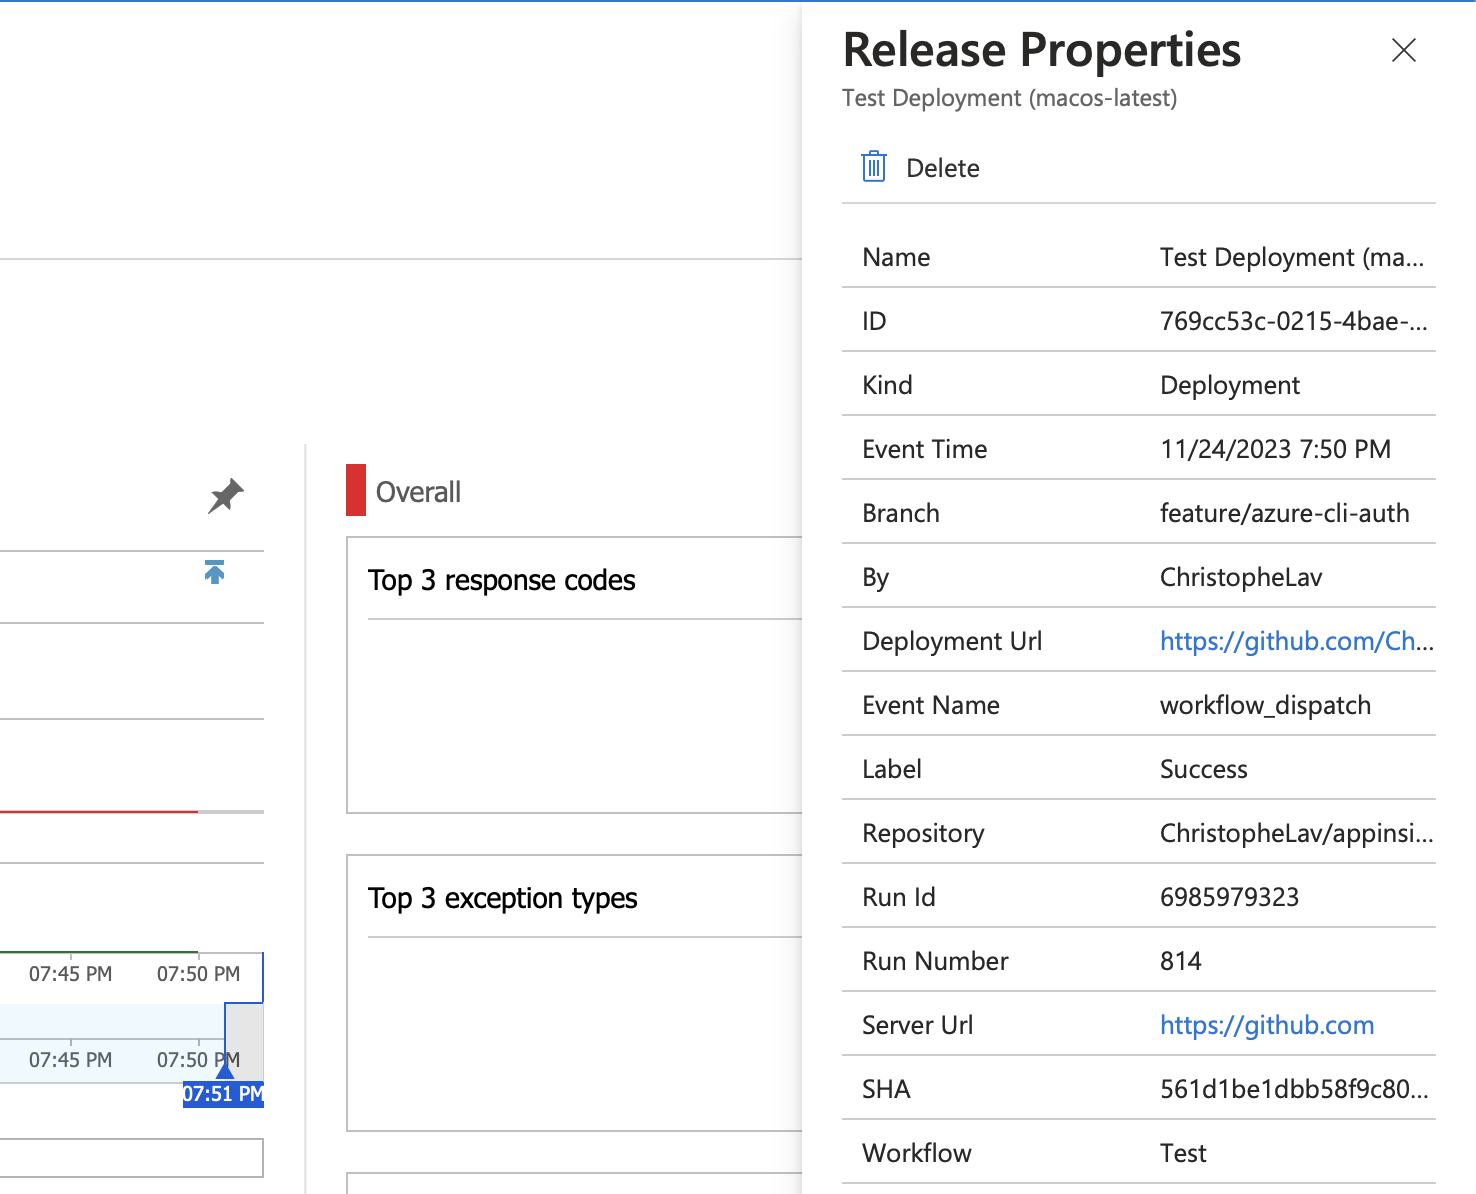Click the Top 3 exception types heading
The image size is (1476, 1194).
pyautogui.click(x=502, y=898)
